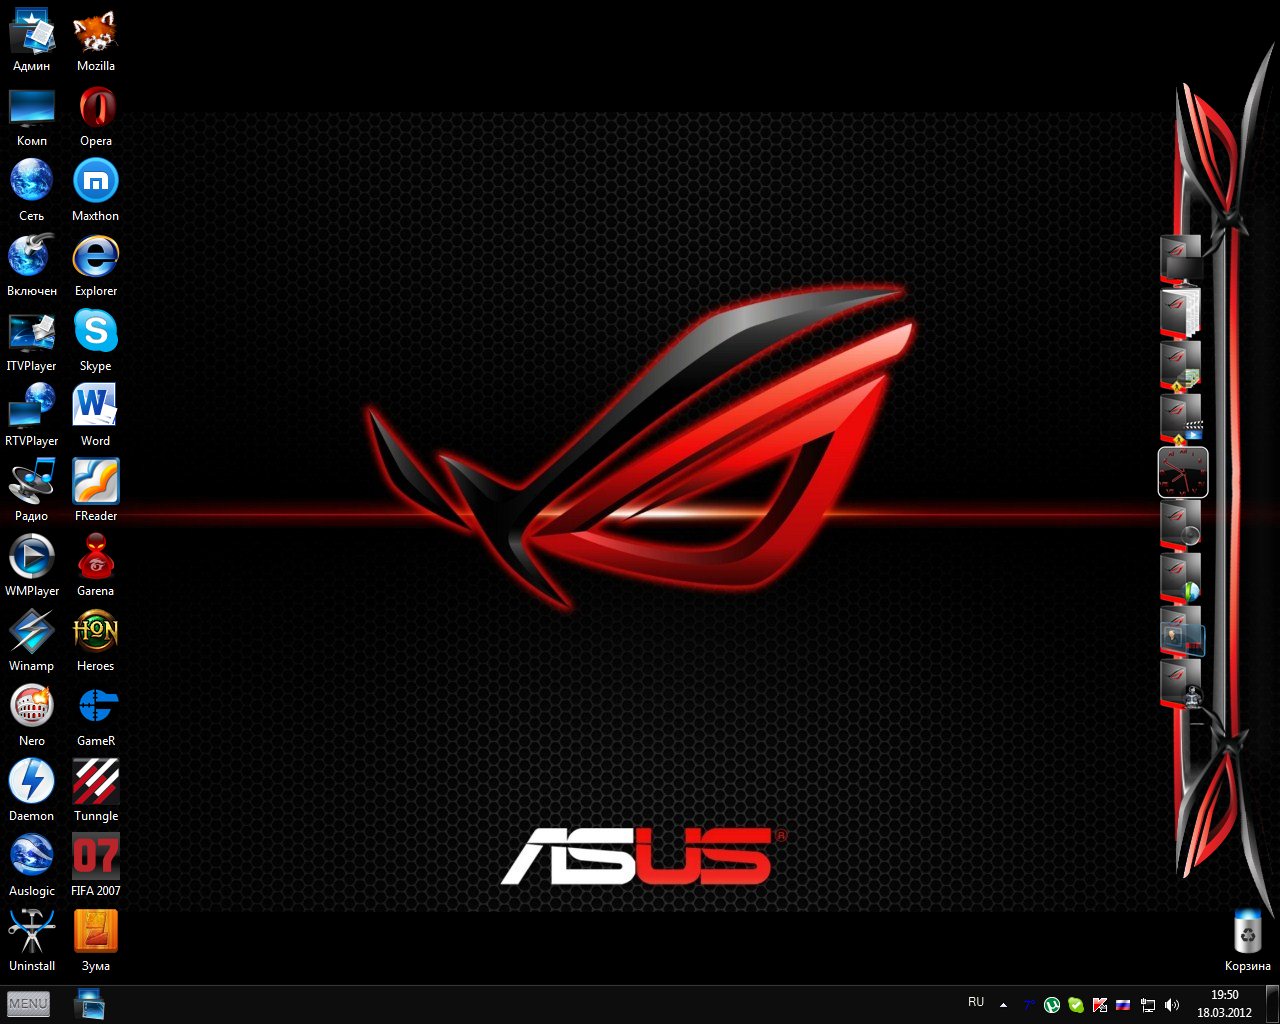The image size is (1280, 1024).
Task: Open the dock folder with photo gallery
Action: (1182, 631)
